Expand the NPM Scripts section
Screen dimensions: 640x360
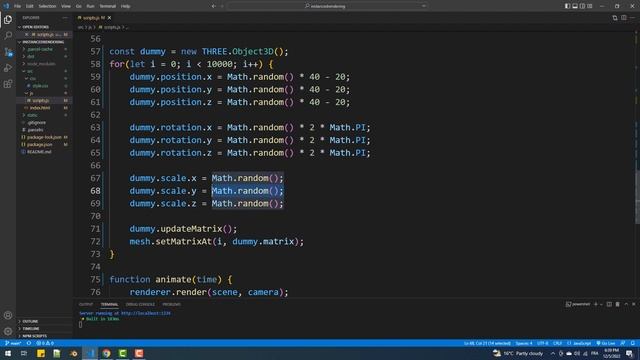click(34, 336)
